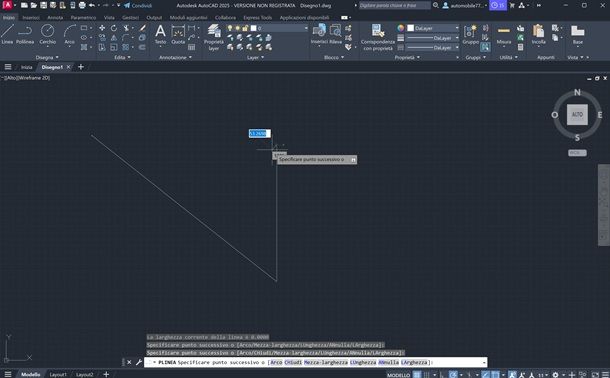Toggle the grid display in status bar

pyautogui.click(x=417, y=374)
